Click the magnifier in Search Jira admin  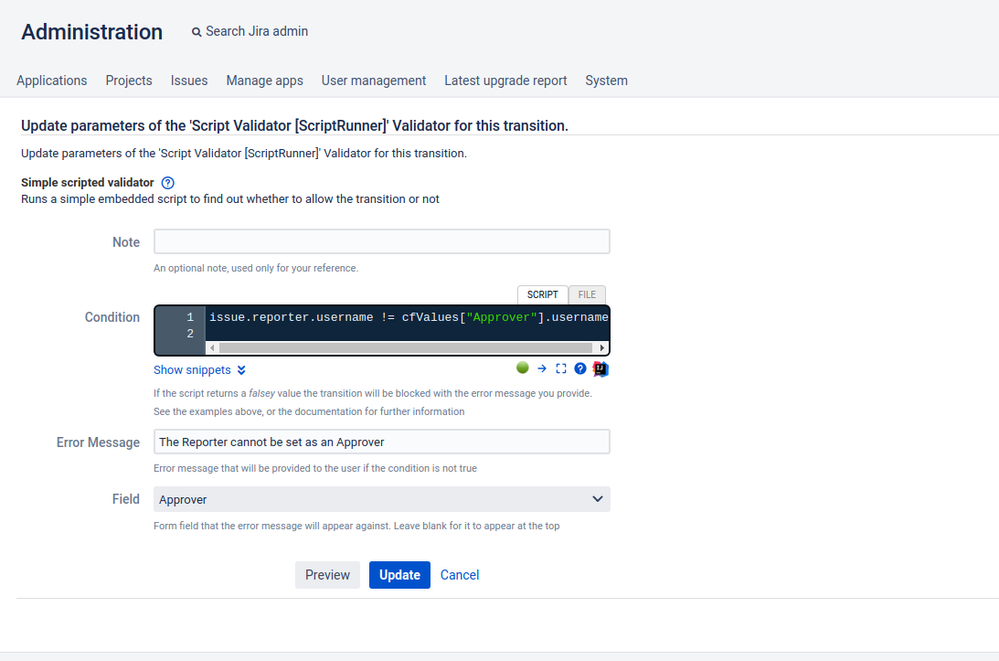[x=196, y=31]
